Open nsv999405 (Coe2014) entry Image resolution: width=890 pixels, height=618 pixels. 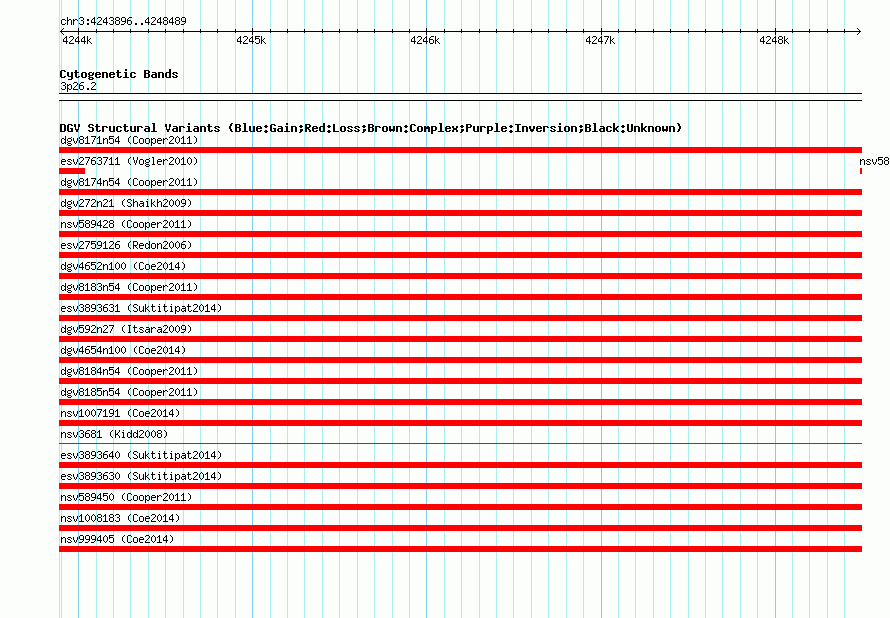coord(117,539)
